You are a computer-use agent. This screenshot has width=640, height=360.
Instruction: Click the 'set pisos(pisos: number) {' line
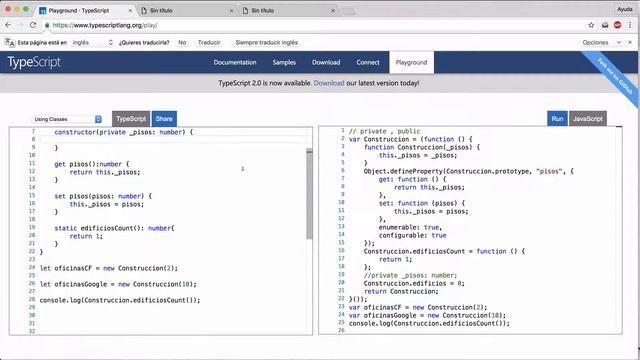103,196
